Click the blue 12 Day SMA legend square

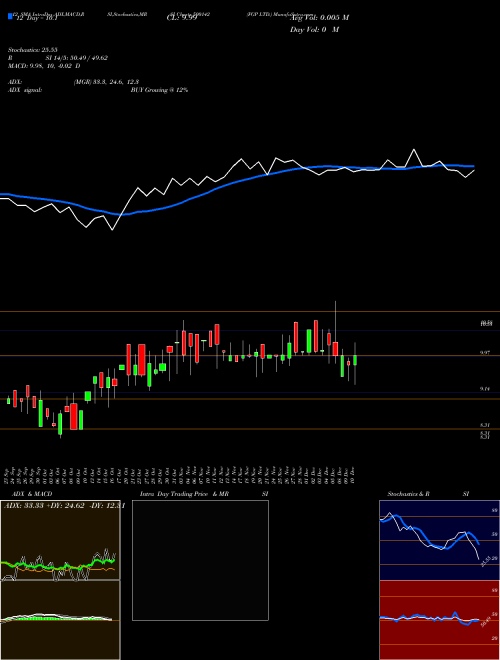point(10,17)
